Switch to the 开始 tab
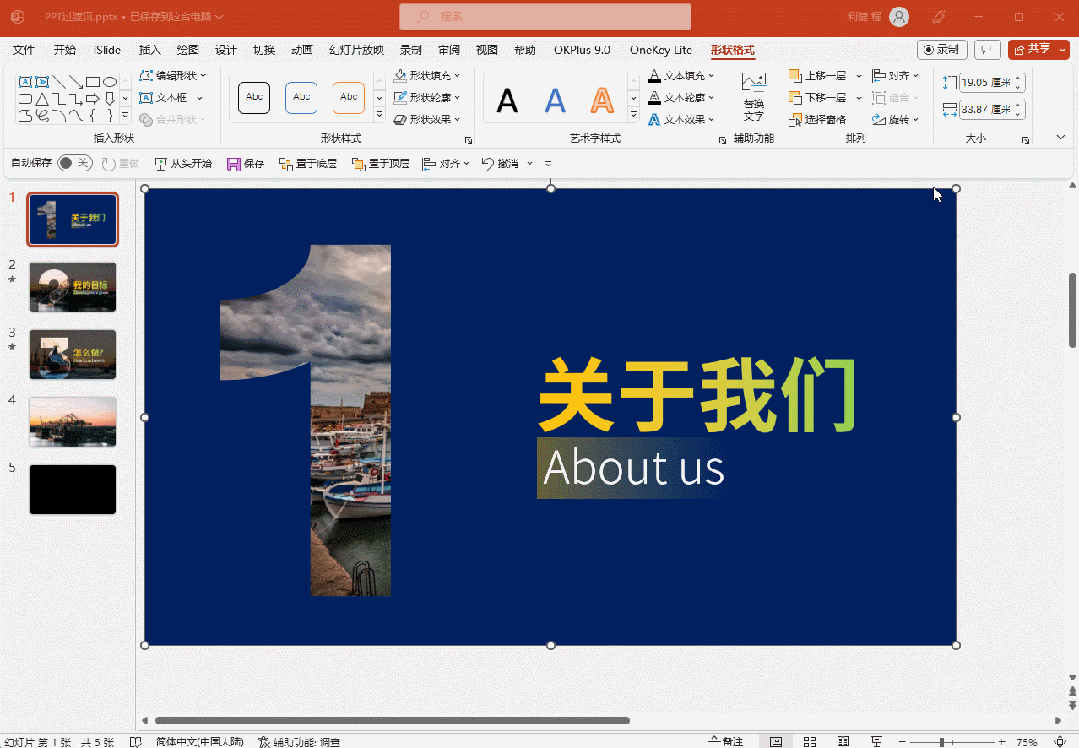Screen dimensions: 1079x748 pos(65,50)
